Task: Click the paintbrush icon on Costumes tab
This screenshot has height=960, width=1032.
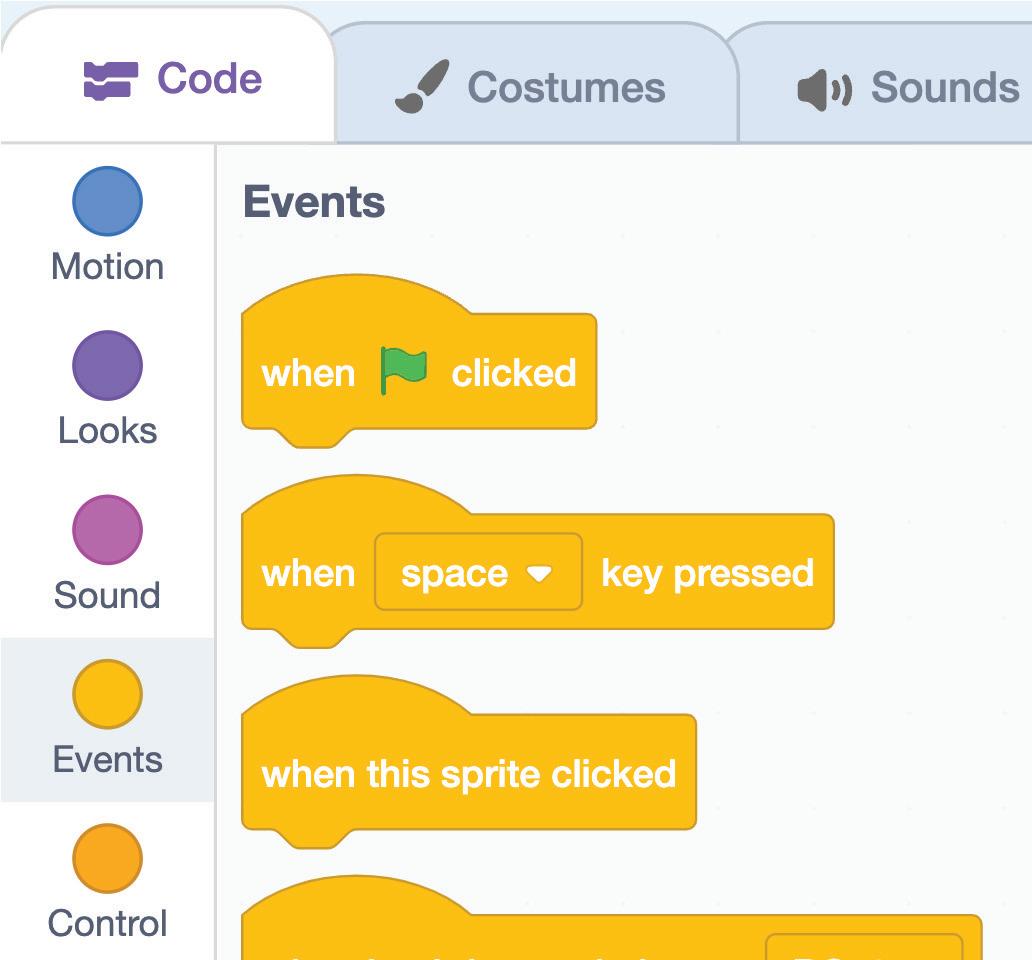Action: click(x=421, y=88)
